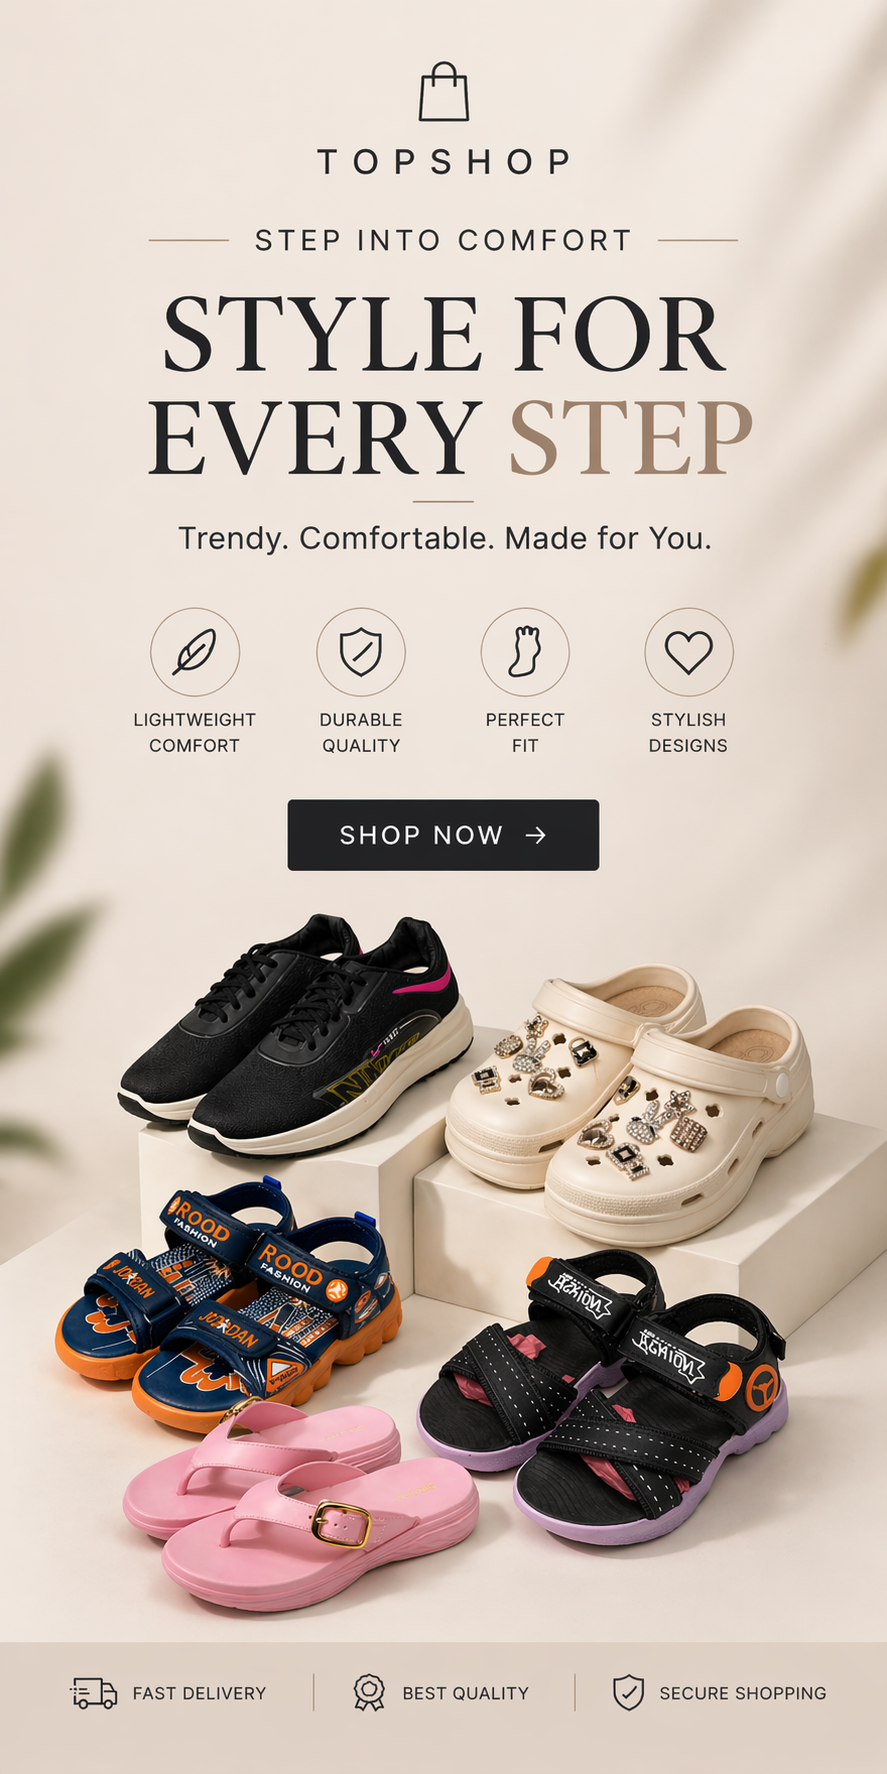The image size is (887, 1774).
Task: Click the heart Stylish Designs icon
Action: (x=689, y=652)
